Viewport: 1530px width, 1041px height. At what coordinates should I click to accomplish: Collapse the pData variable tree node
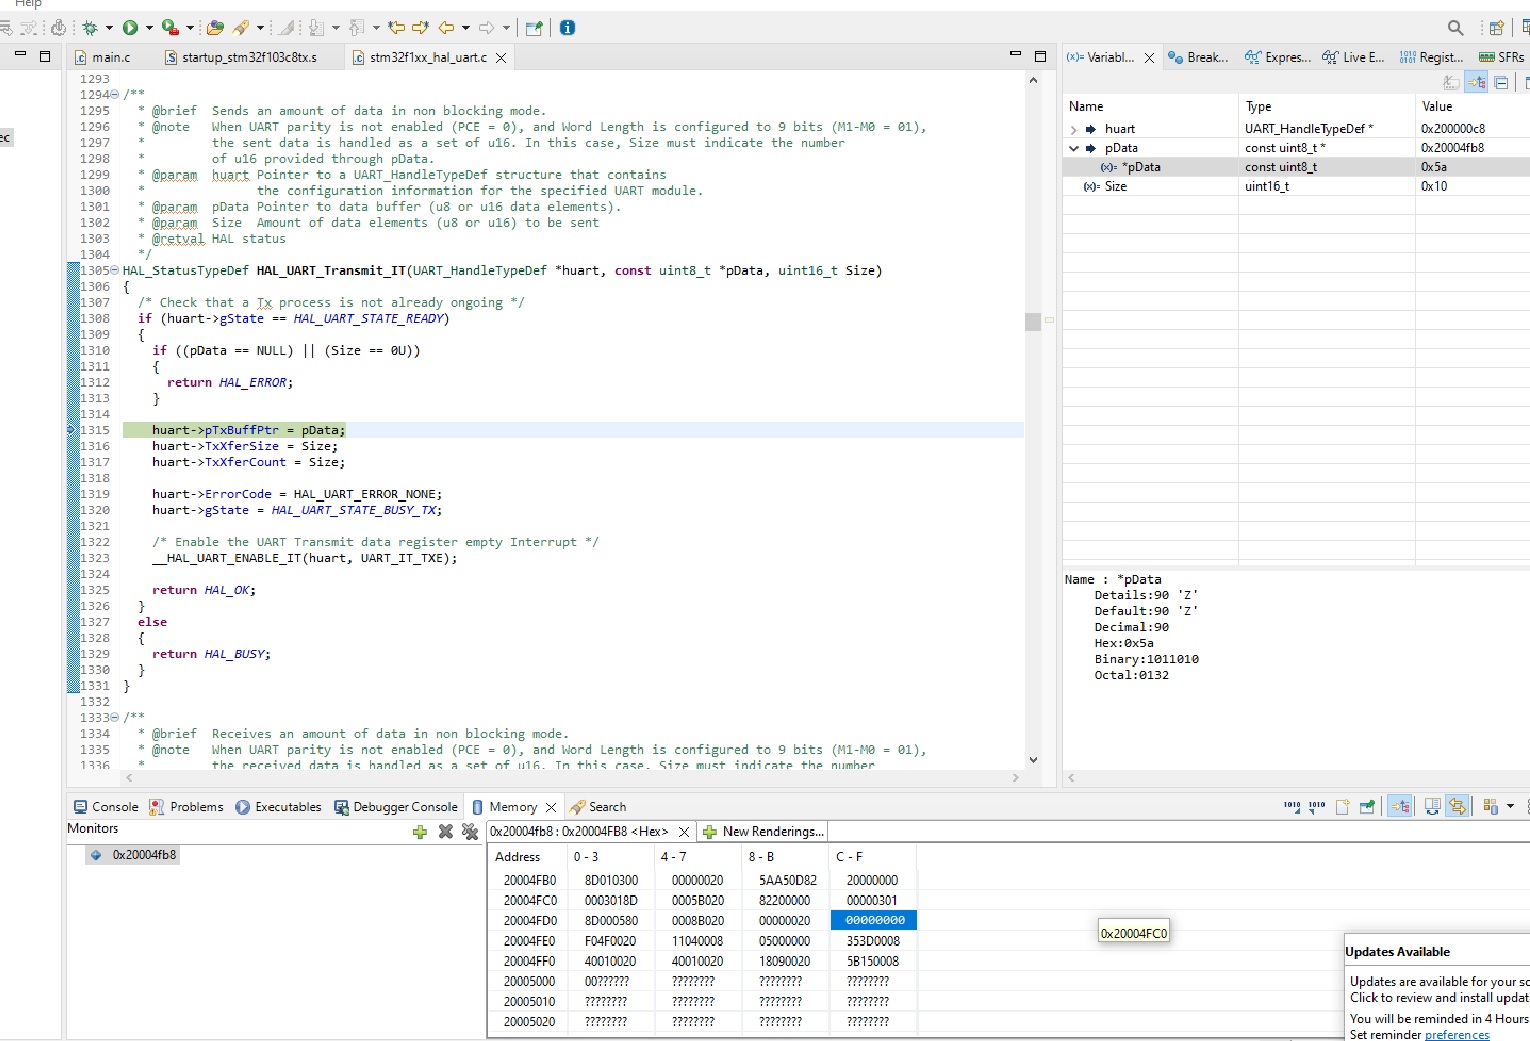[x=1074, y=148]
